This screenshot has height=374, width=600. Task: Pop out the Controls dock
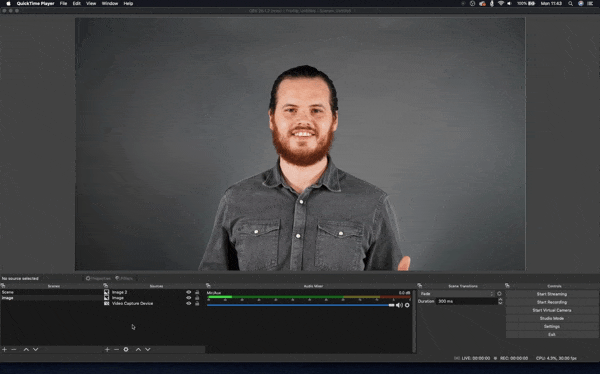coord(507,286)
